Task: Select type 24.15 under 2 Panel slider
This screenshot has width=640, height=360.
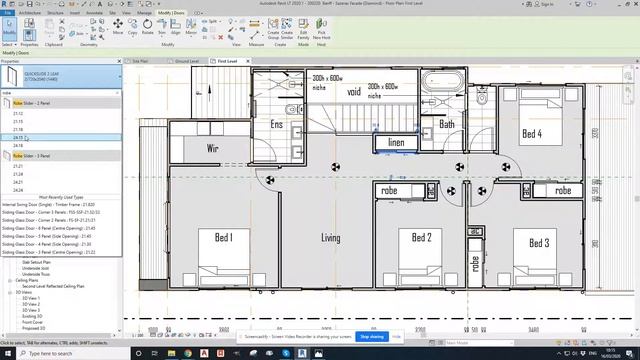Action: [x=61, y=138]
